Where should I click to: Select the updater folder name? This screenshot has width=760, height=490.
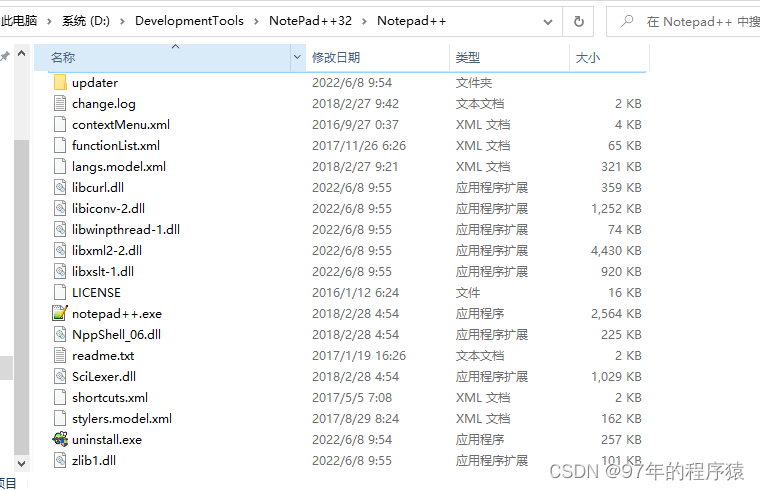(95, 83)
